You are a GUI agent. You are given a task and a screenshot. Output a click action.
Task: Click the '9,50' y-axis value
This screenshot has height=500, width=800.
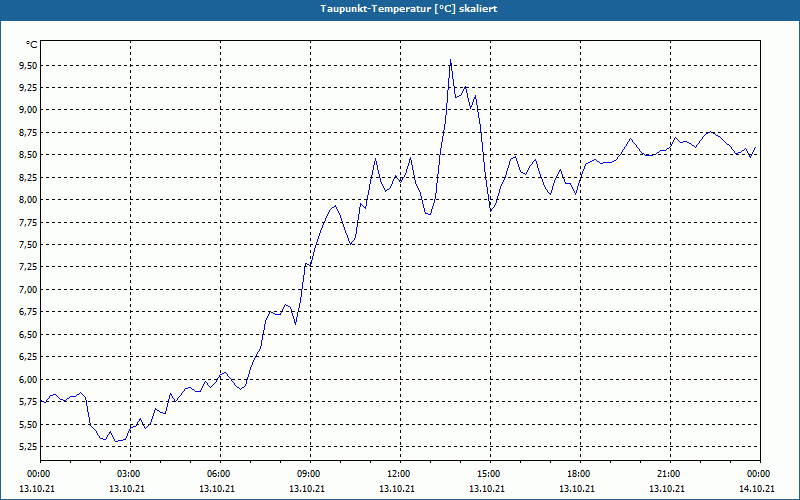tap(29, 65)
